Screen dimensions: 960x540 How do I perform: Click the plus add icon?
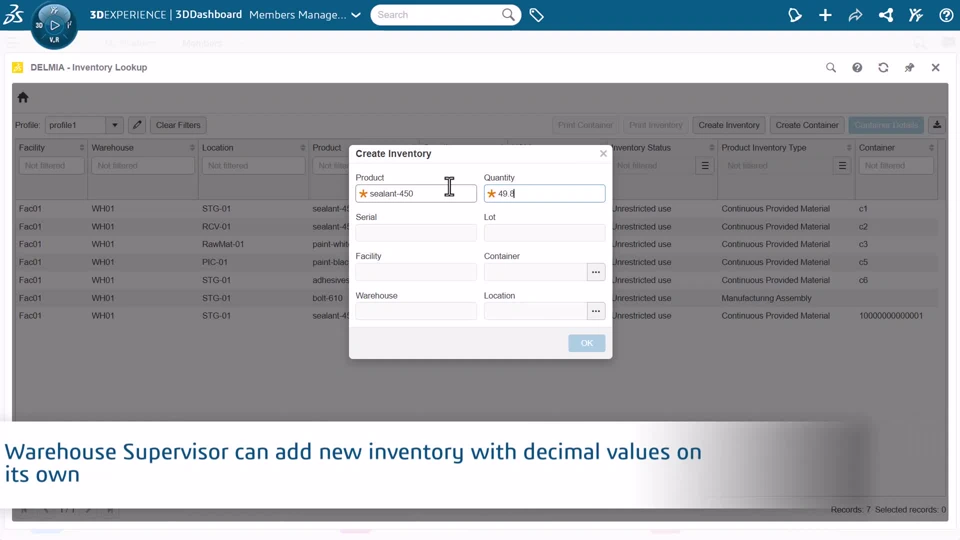point(825,15)
